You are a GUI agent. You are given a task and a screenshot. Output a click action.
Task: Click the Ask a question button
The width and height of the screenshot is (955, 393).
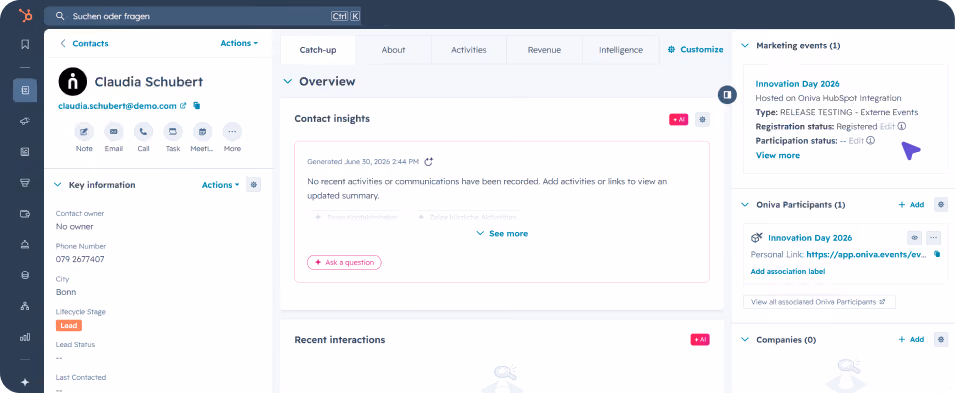[x=344, y=263]
